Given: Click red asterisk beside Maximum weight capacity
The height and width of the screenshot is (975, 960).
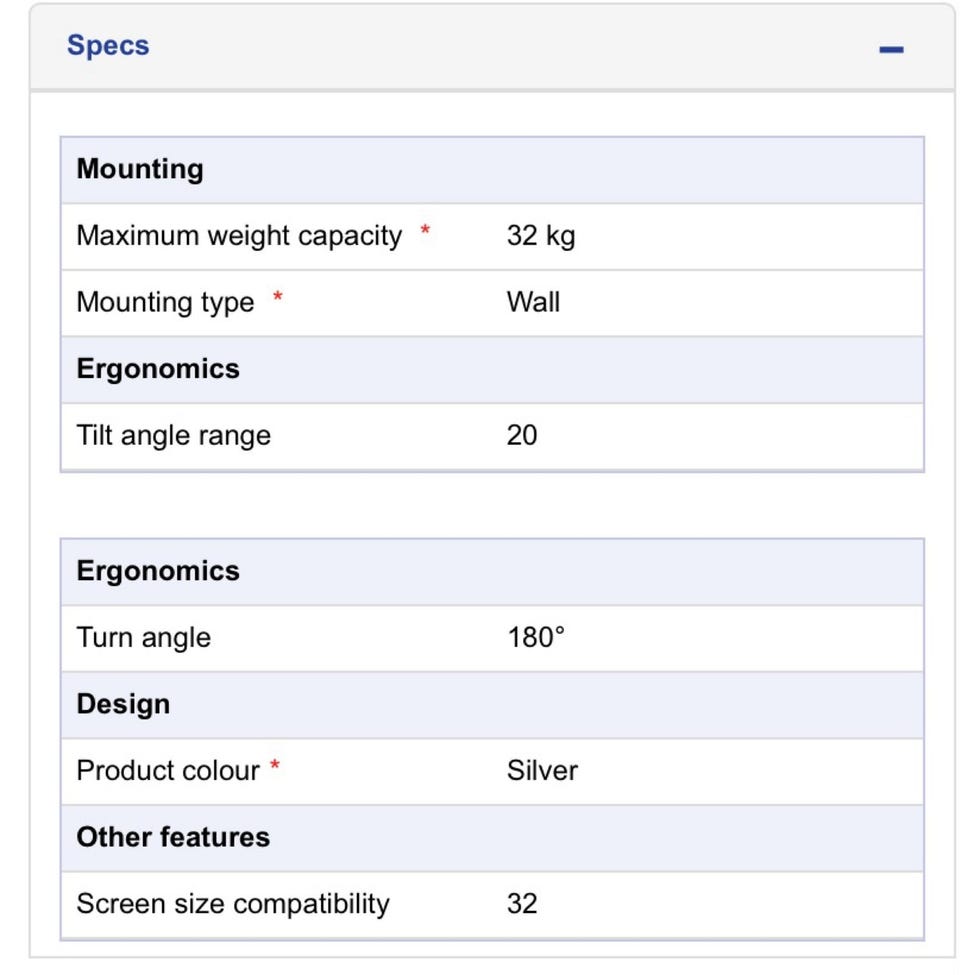Looking at the screenshot, I should [425, 232].
